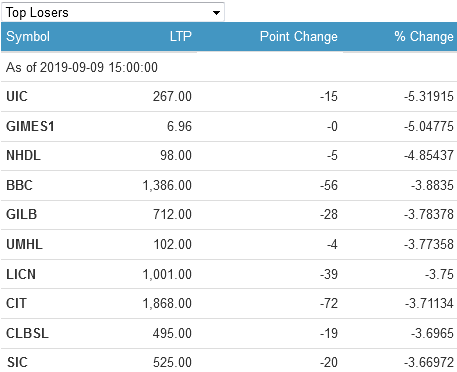Select the GILB symbol row
Viewport: 457px width, 372px height.
228,214
